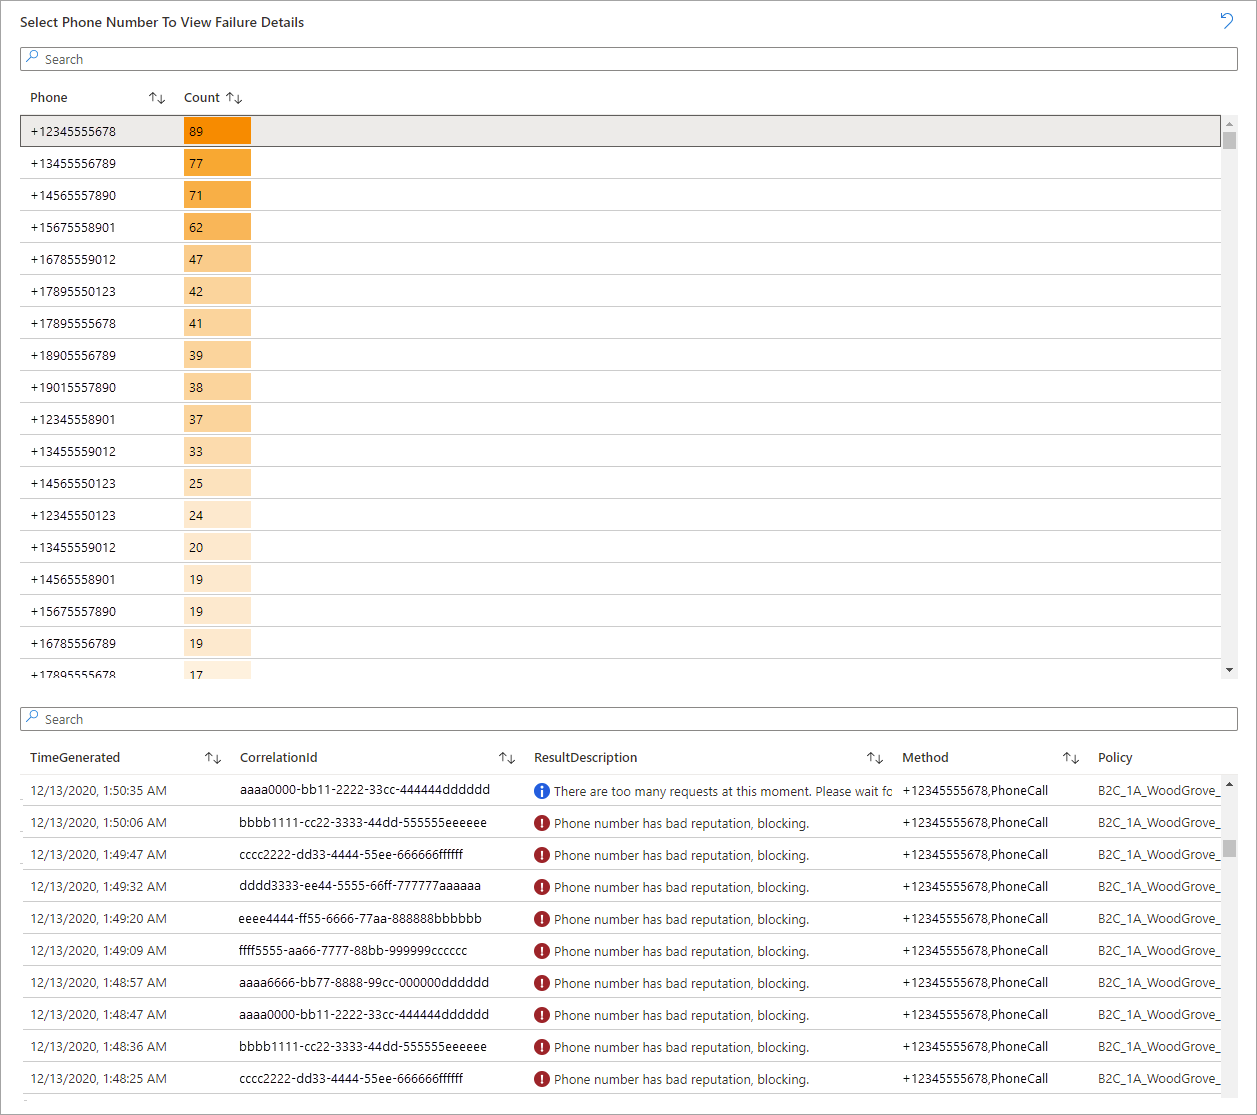
Task: Select phone number +12345550123
Action: [x=73, y=515]
